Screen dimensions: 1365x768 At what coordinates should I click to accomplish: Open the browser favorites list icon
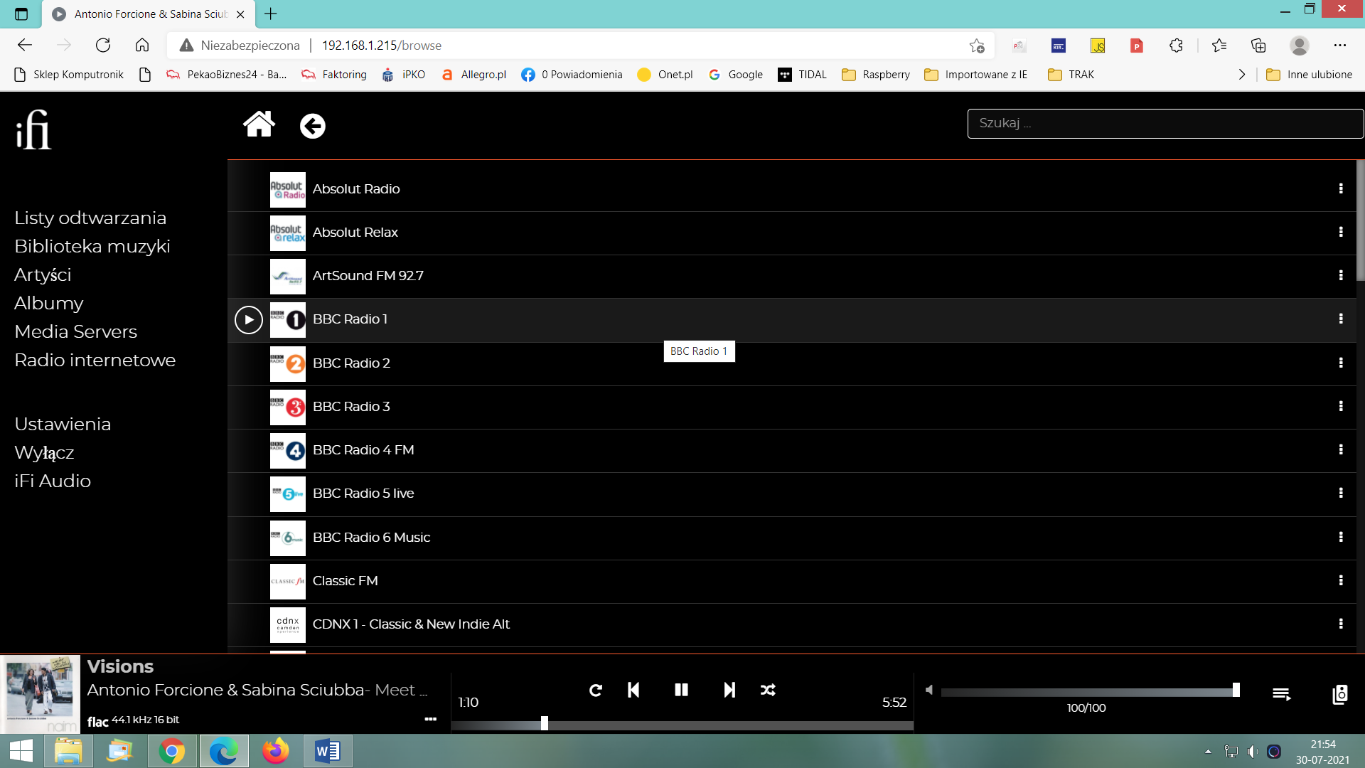pos(1219,45)
